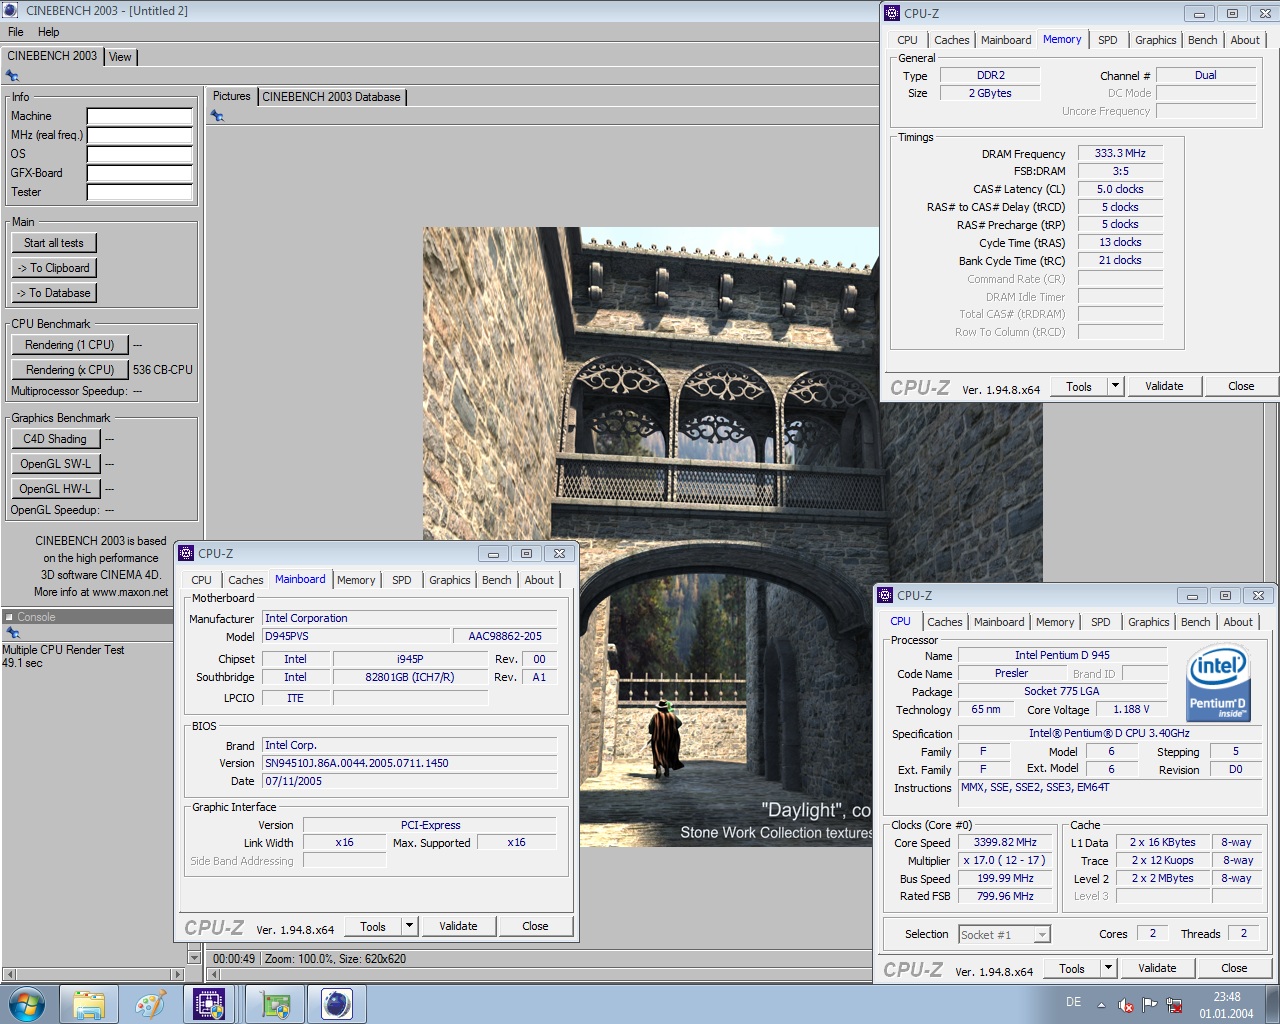Click the OS input field
This screenshot has width=1280, height=1024.
(x=140, y=154)
